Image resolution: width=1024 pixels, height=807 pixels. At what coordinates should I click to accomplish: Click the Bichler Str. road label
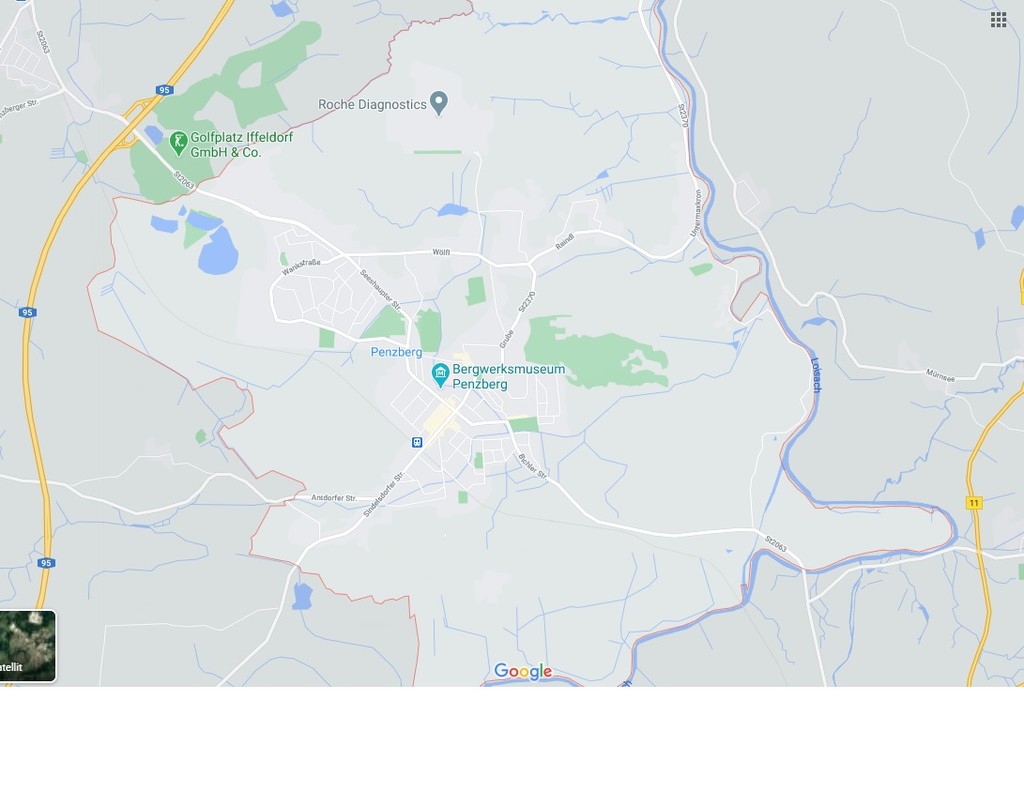[x=532, y=466]
